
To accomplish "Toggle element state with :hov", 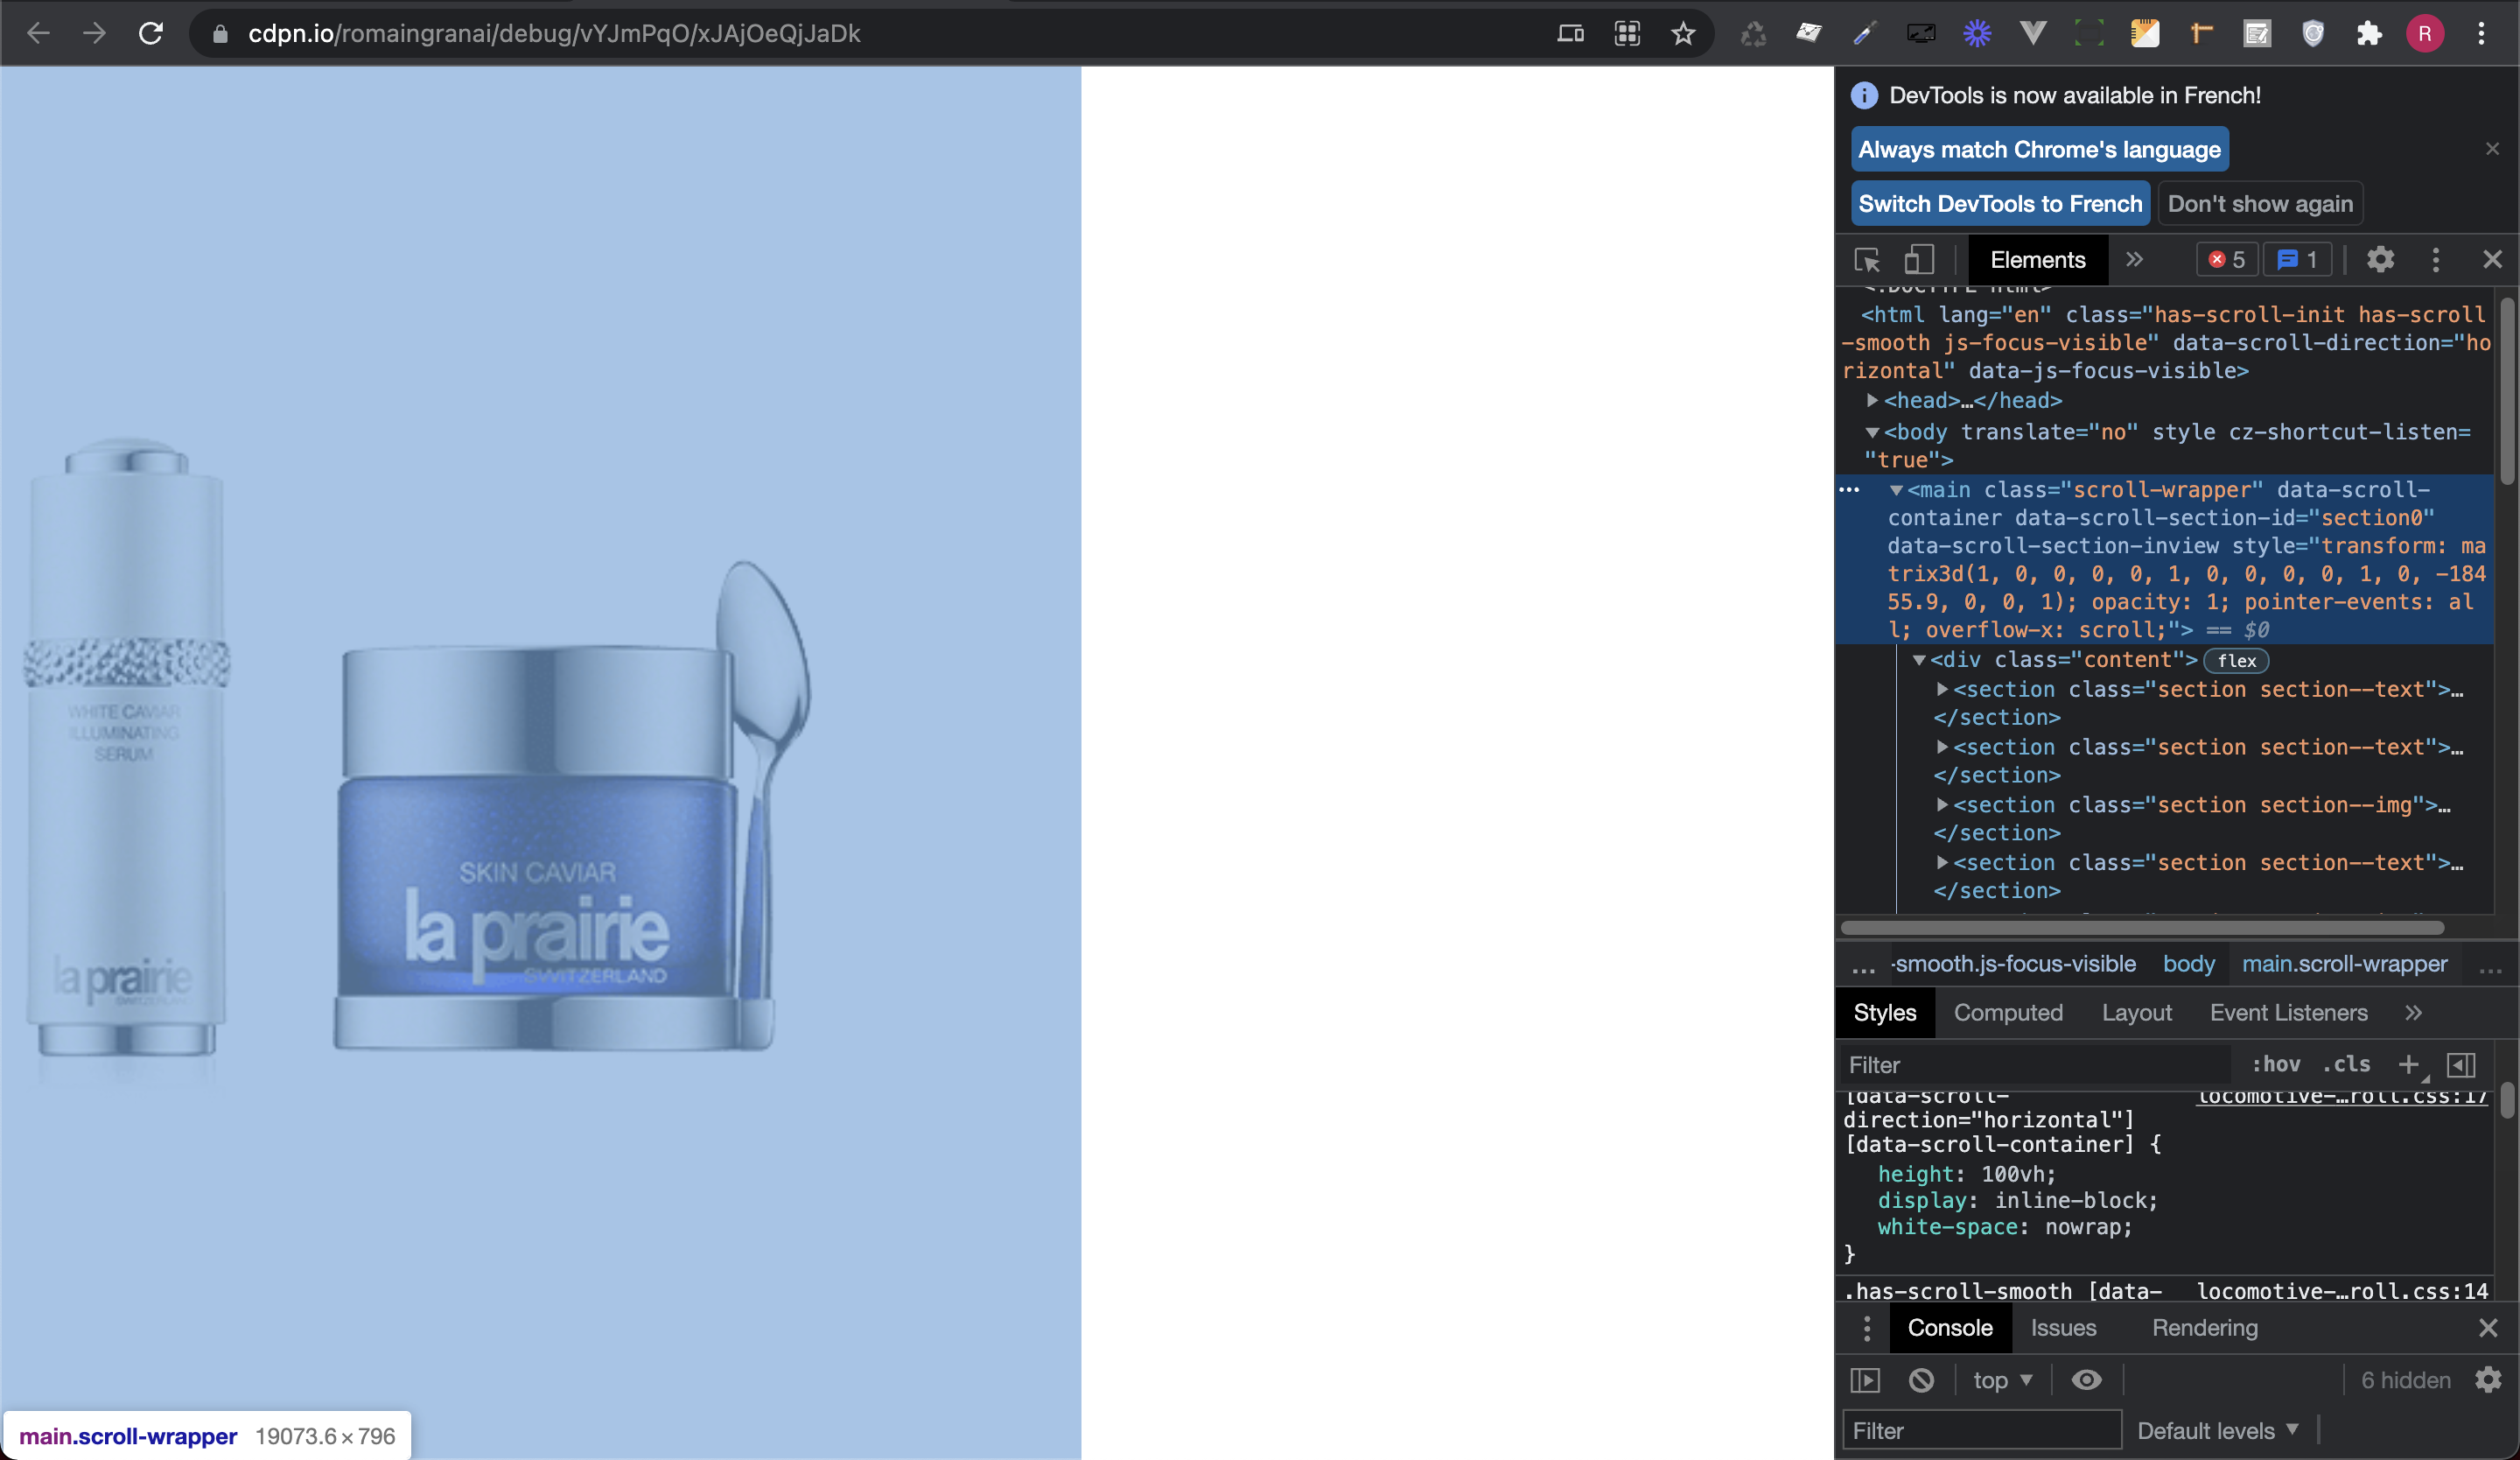I will 2277,1064.
